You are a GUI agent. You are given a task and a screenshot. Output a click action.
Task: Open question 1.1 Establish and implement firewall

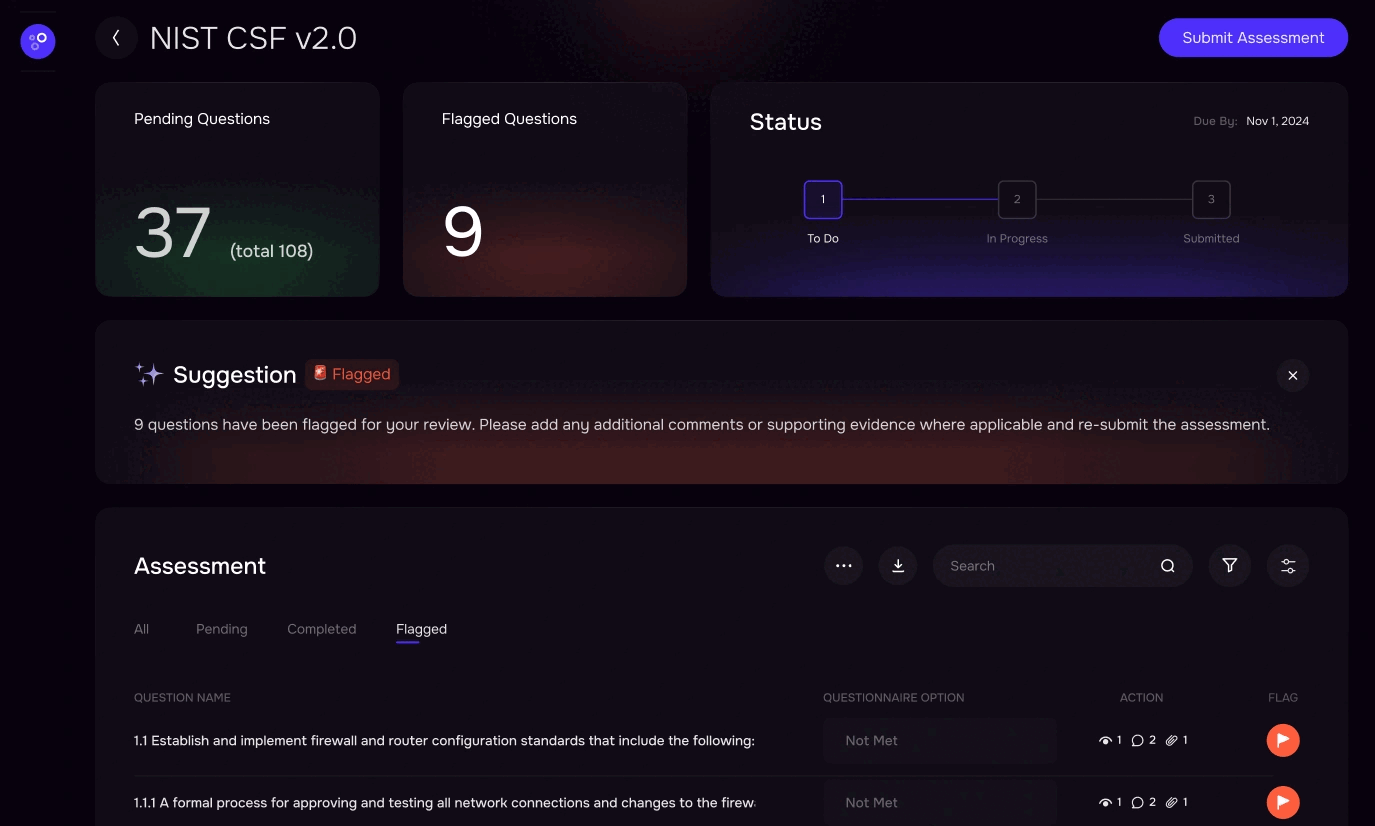[x=444, y=741]
